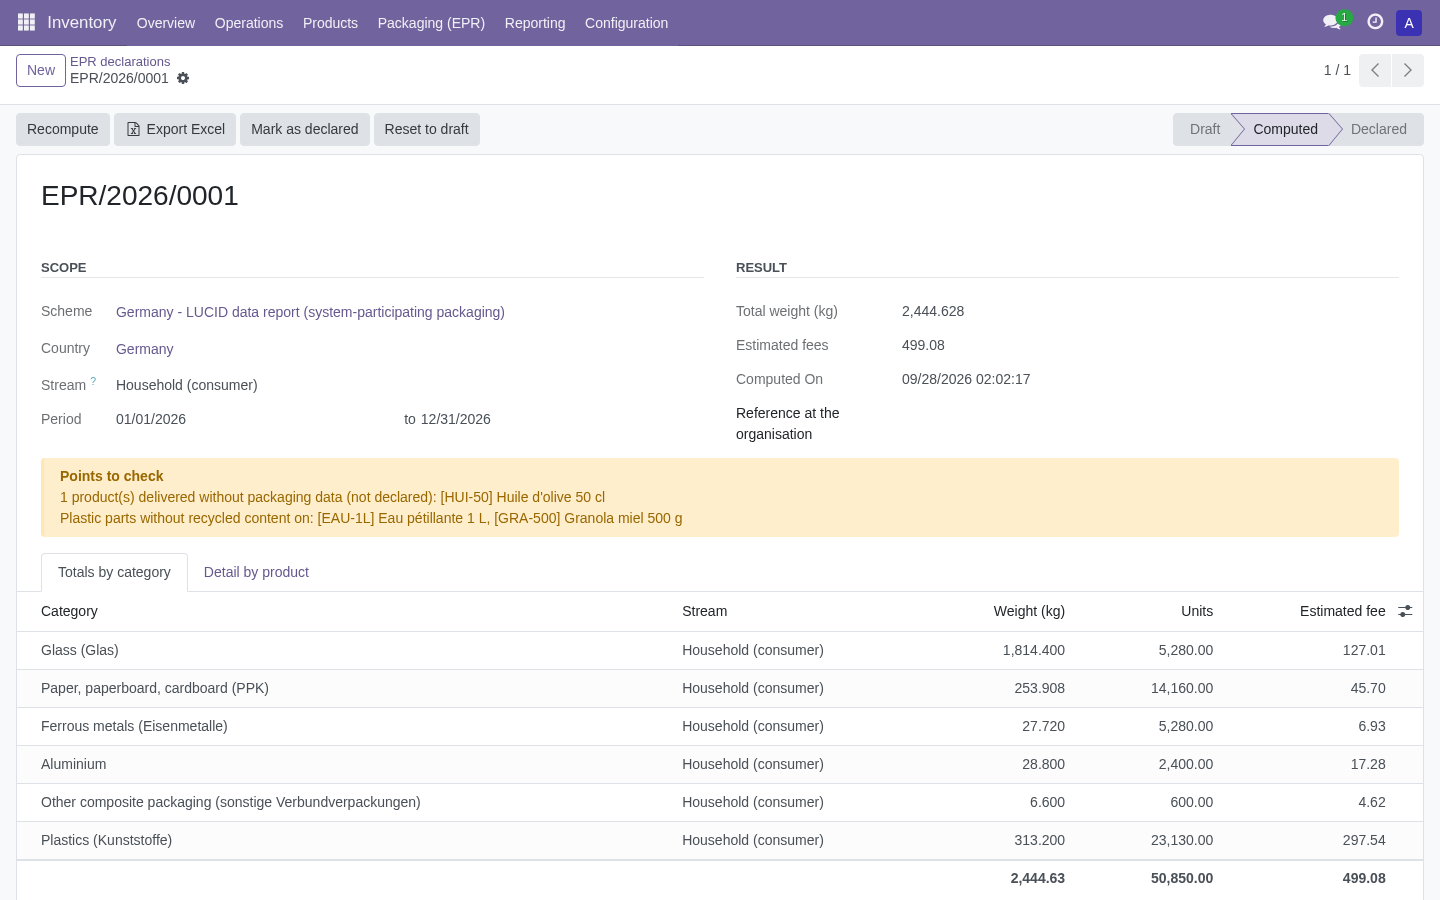Open the Configuration menu
This screenshot has height=900, width=1440.
(x=626, y=23)
